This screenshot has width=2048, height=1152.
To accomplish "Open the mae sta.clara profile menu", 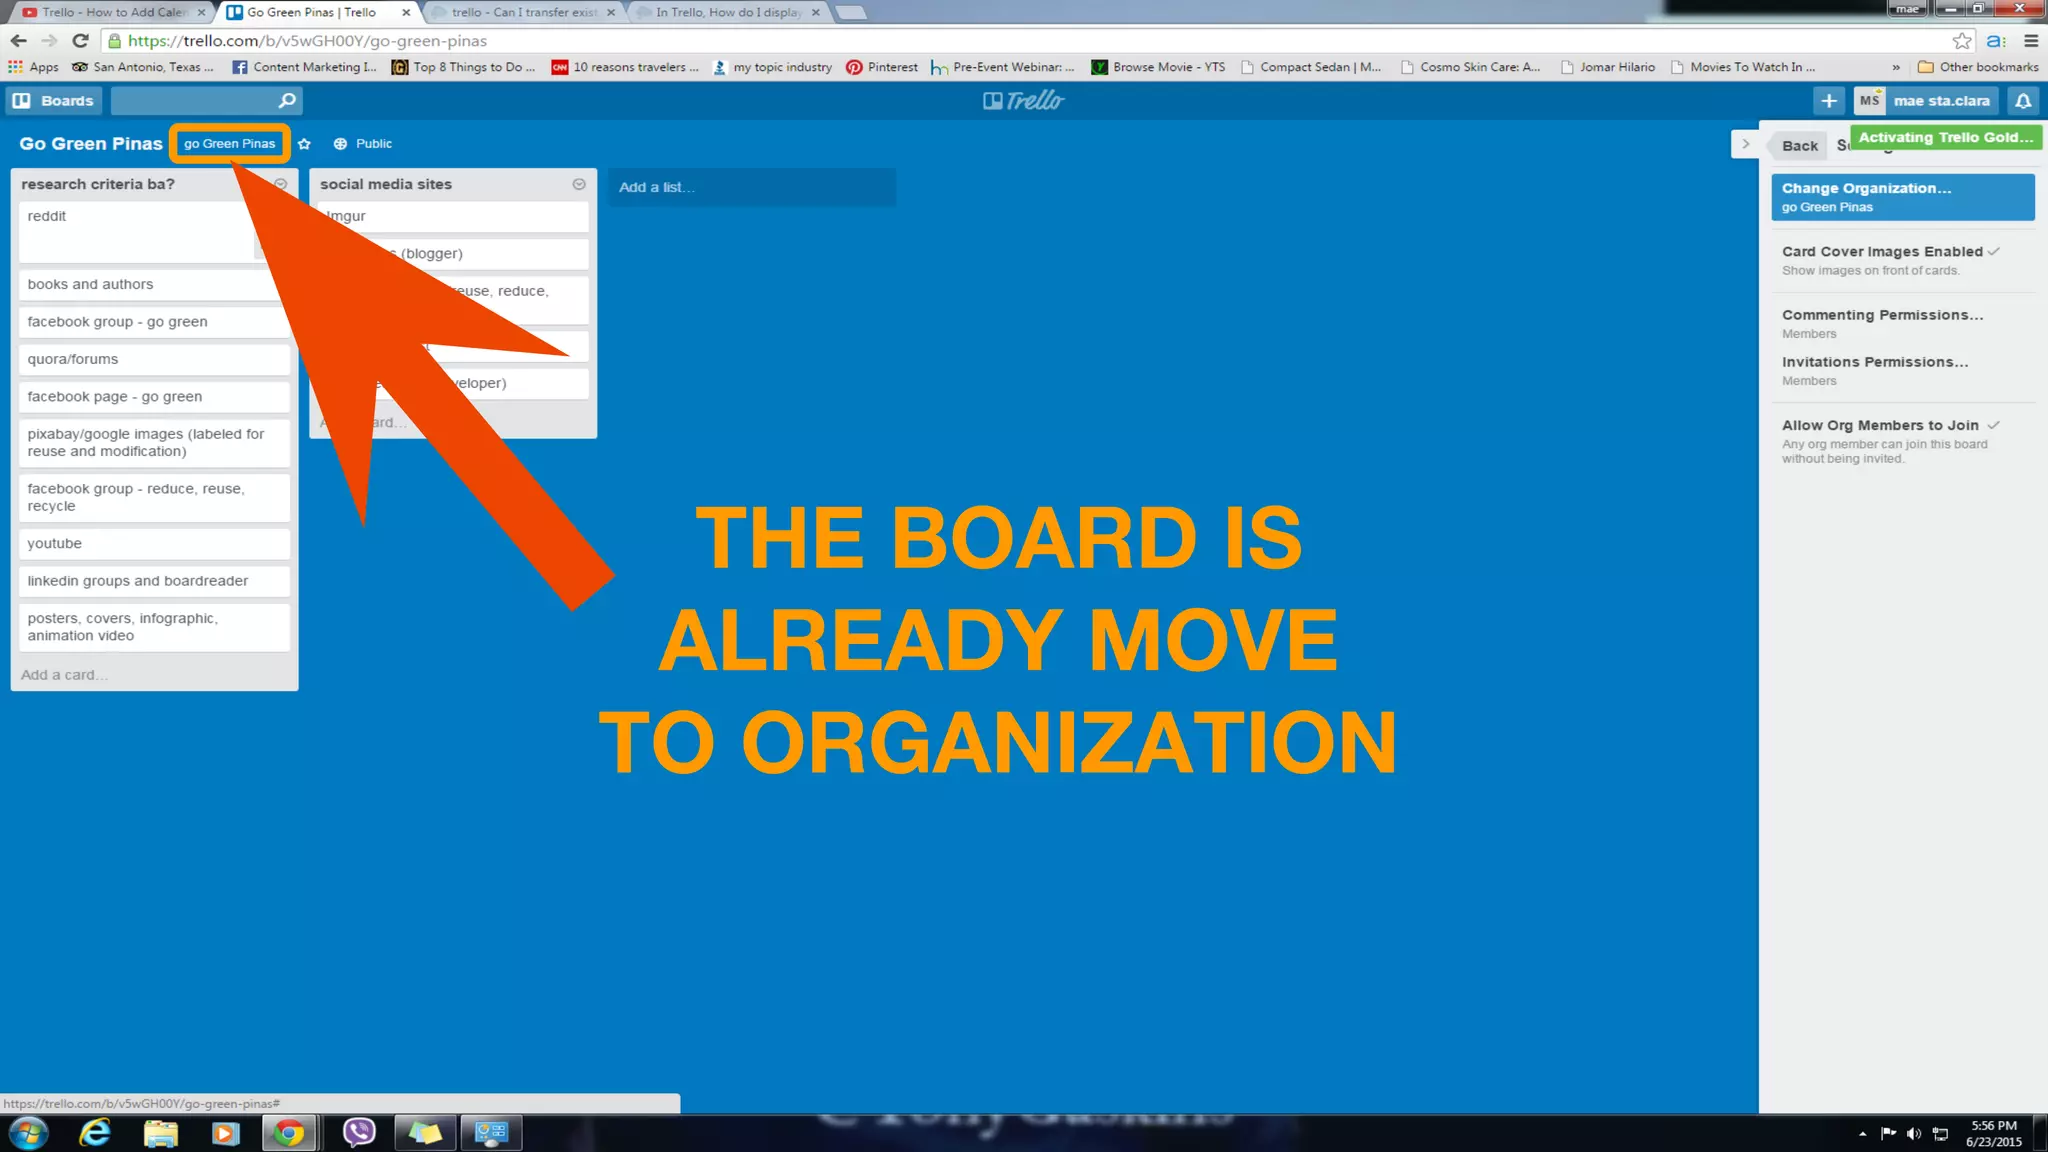I will coord(1941,101).
